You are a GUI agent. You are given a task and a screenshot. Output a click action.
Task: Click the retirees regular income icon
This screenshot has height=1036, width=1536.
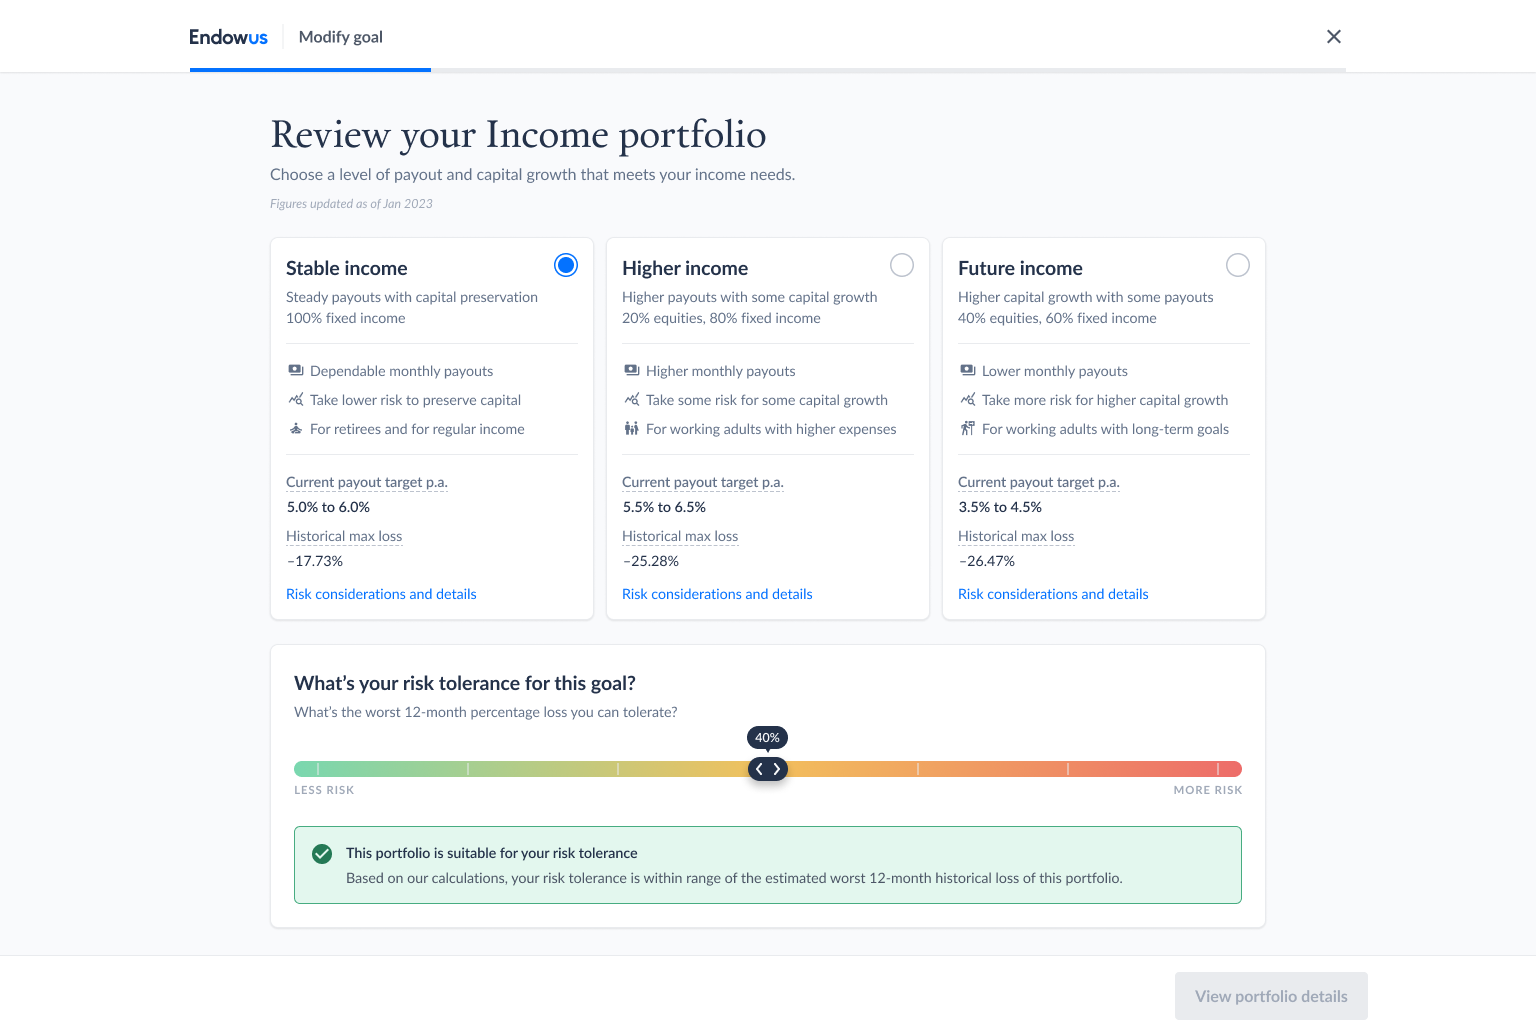[296, 429]
